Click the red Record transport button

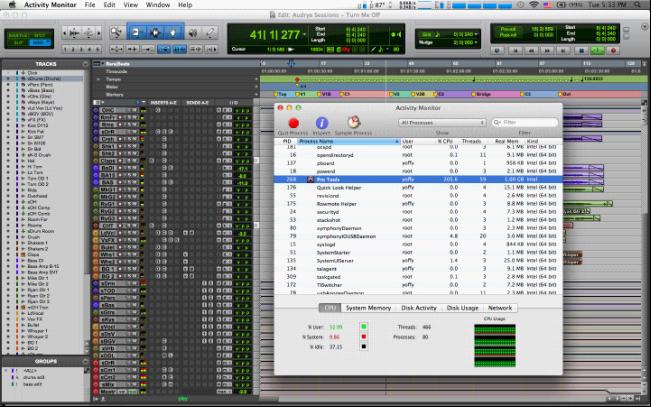pos(613,51)
